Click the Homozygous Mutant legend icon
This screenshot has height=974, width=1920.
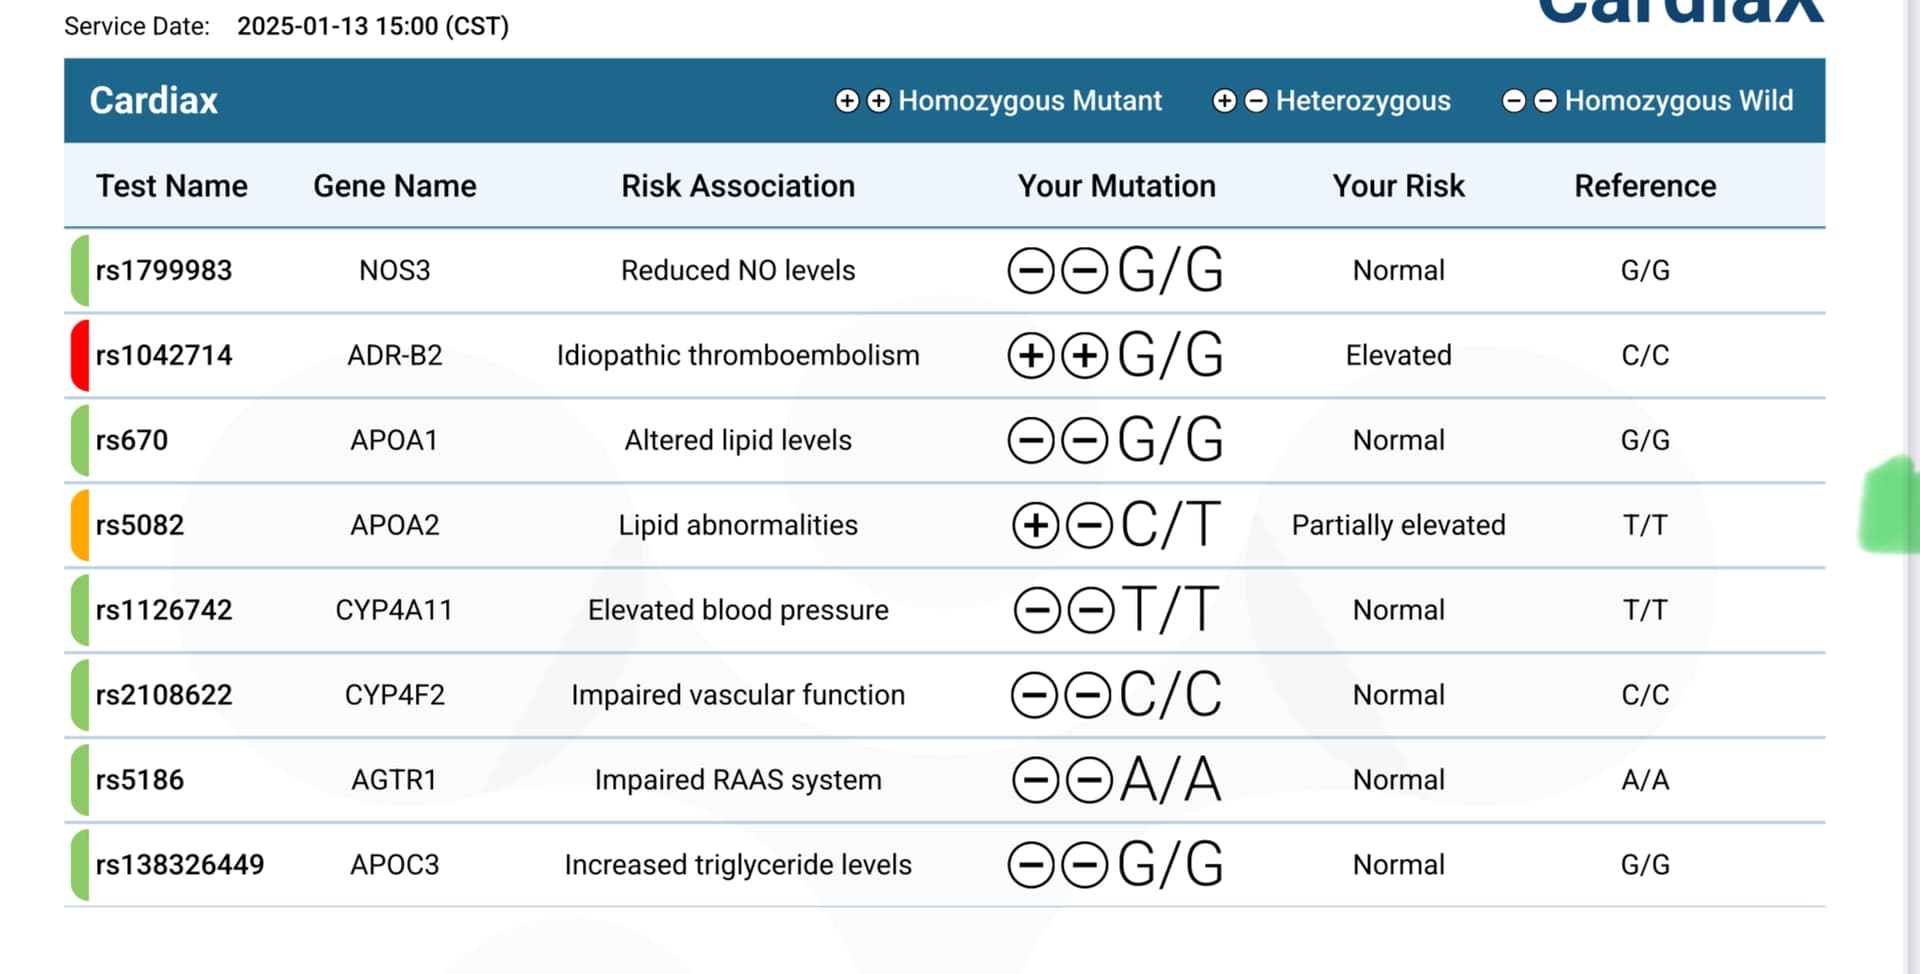[x=862, y=101]
